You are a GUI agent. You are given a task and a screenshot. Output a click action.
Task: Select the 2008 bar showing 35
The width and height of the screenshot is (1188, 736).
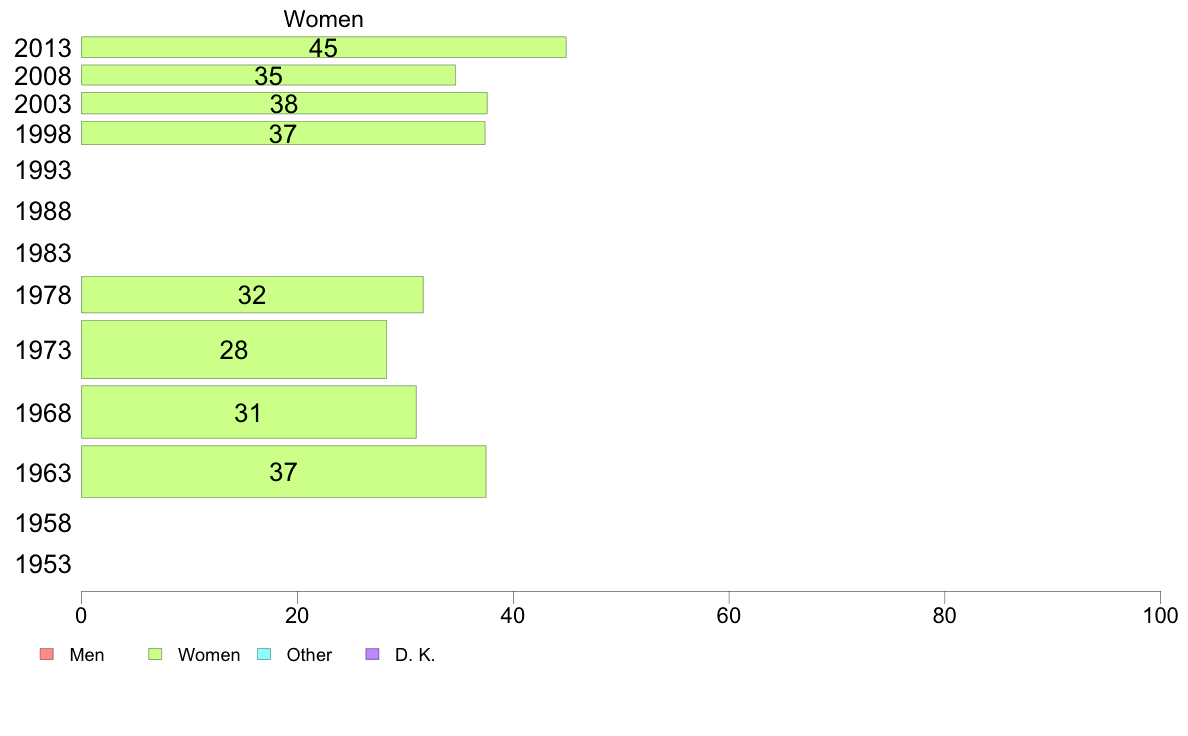pos(268,75)
